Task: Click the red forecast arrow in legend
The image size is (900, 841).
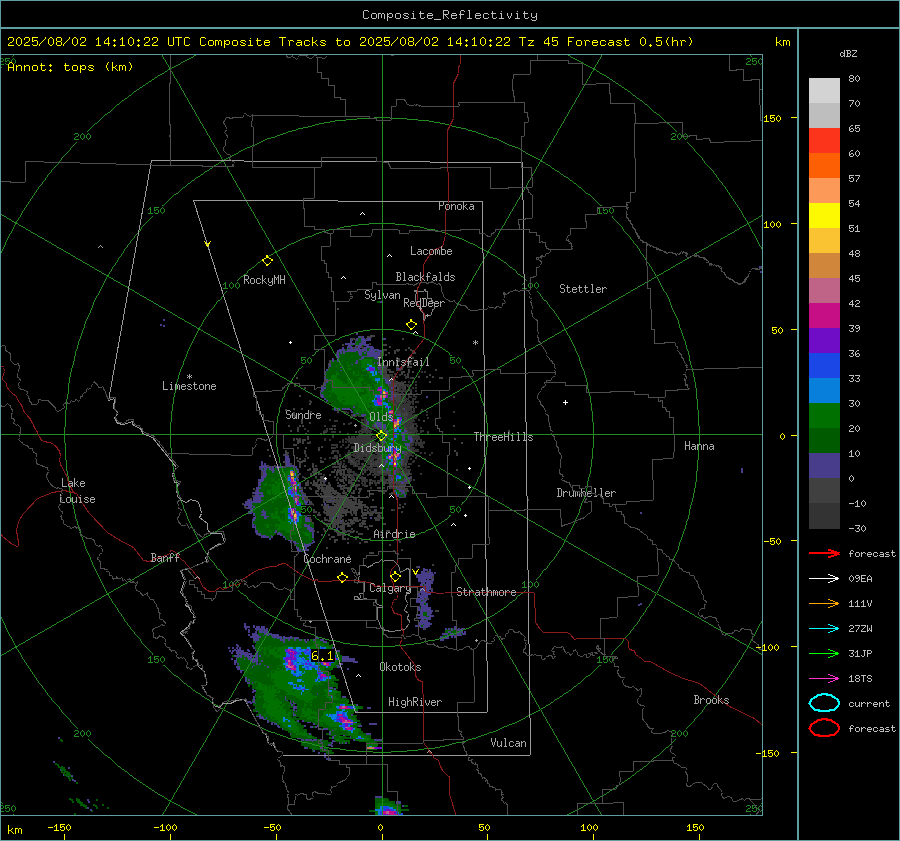Action: click(824, 553)
